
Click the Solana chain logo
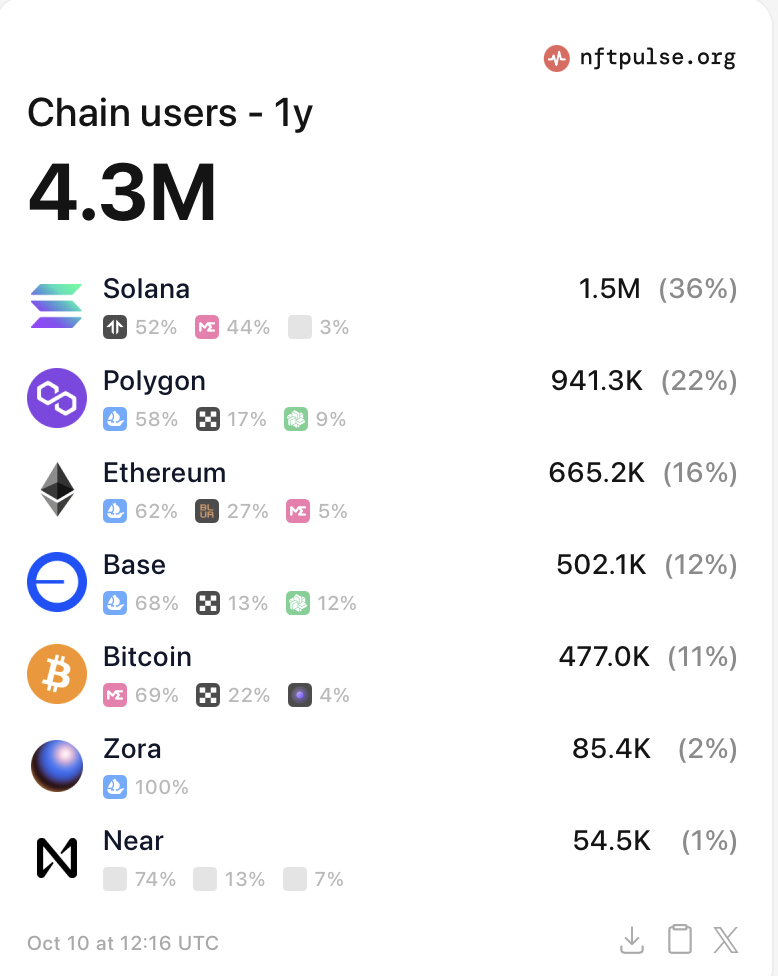pos(57,306)
